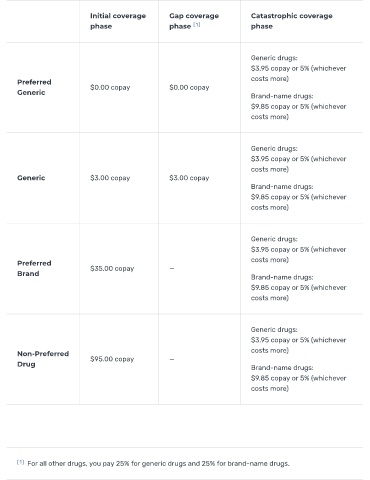The width and height of the screenshot is (370, 480).
Task: Select the $3.00 copay initial coverage value
Action: pos(110,178)
